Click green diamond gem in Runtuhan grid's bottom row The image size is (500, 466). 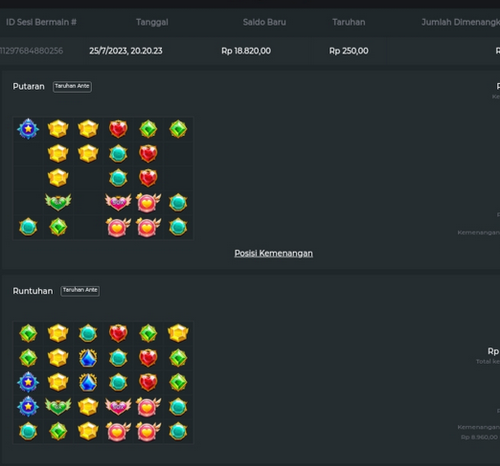pyautogui.click(x=58, y=431)
